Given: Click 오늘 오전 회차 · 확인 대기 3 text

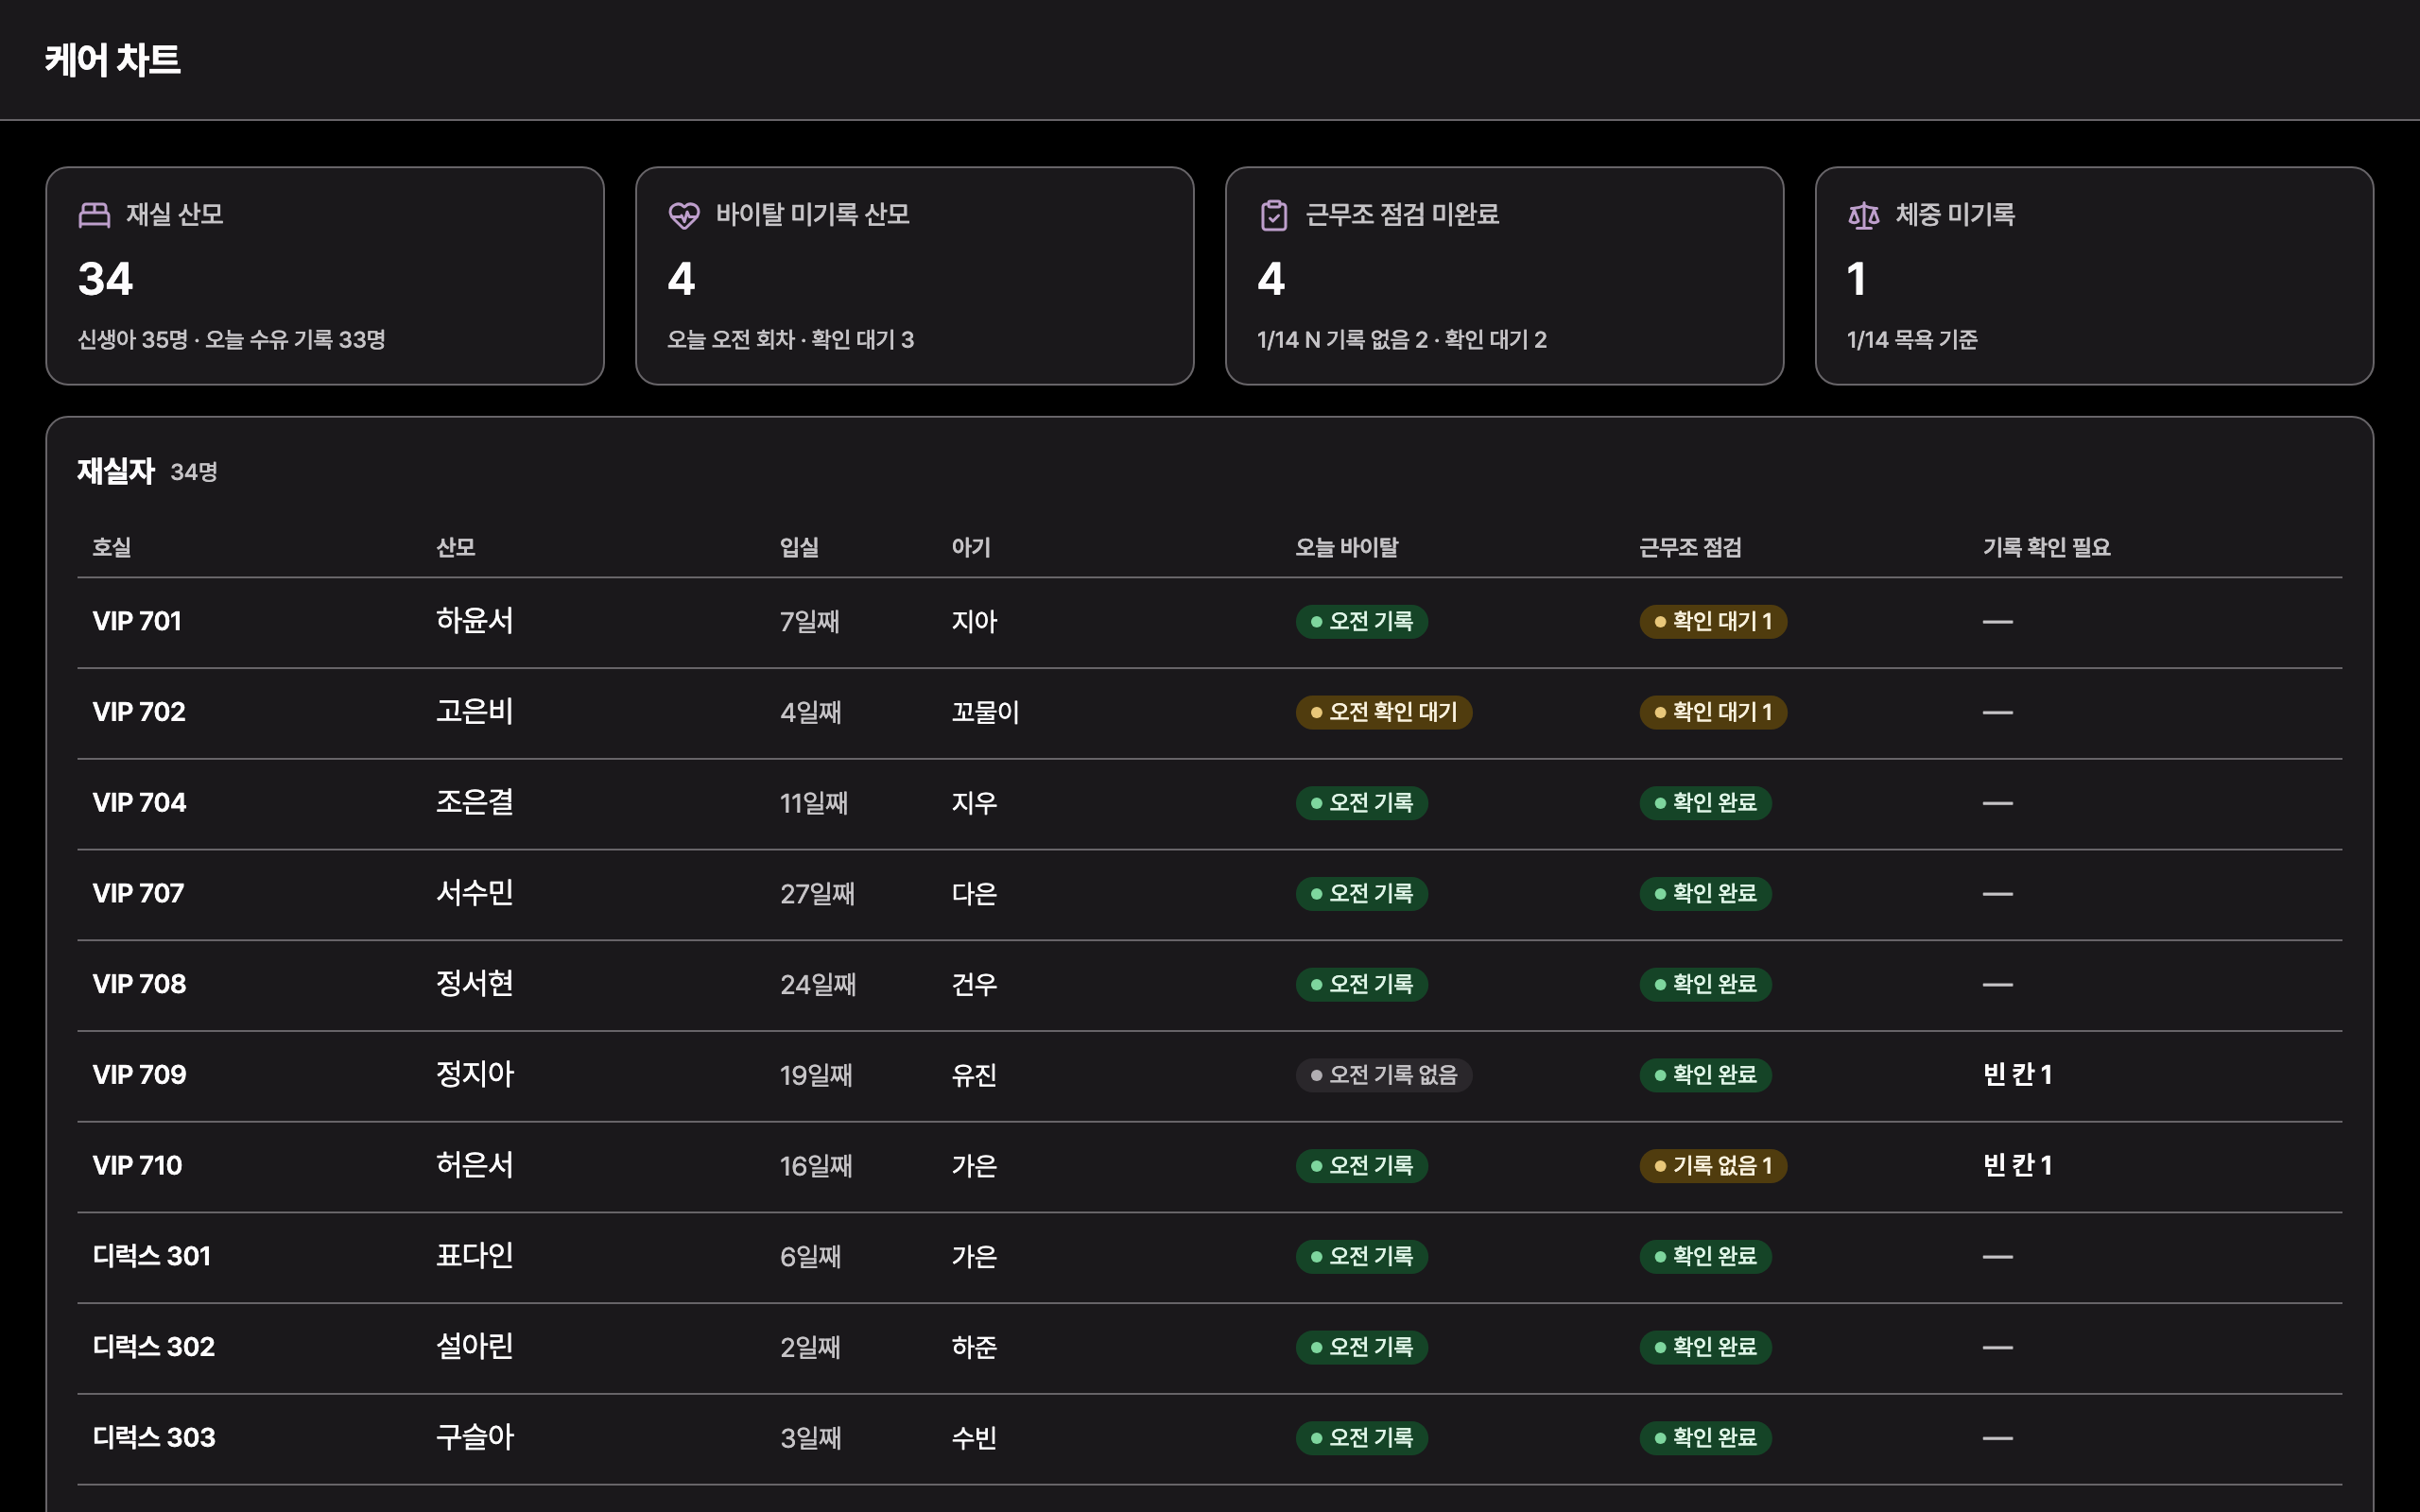Looking at the screenshot, I should pyautogui.click(x=791, y=340).
